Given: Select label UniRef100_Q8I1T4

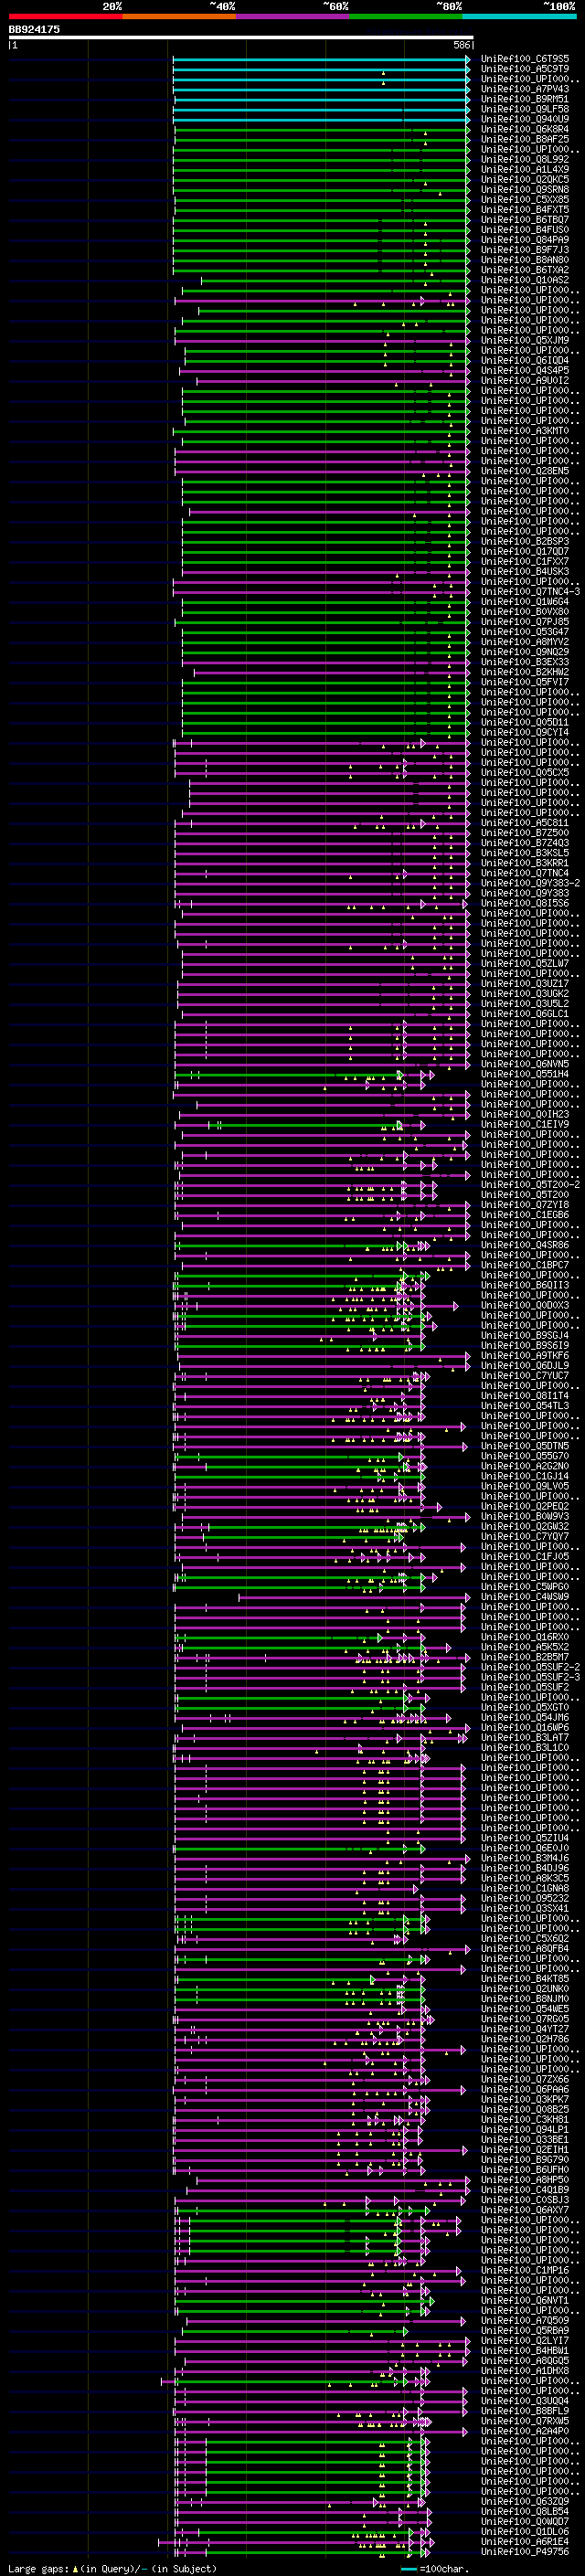Looking at the screenshot, I should [525, 1395].
